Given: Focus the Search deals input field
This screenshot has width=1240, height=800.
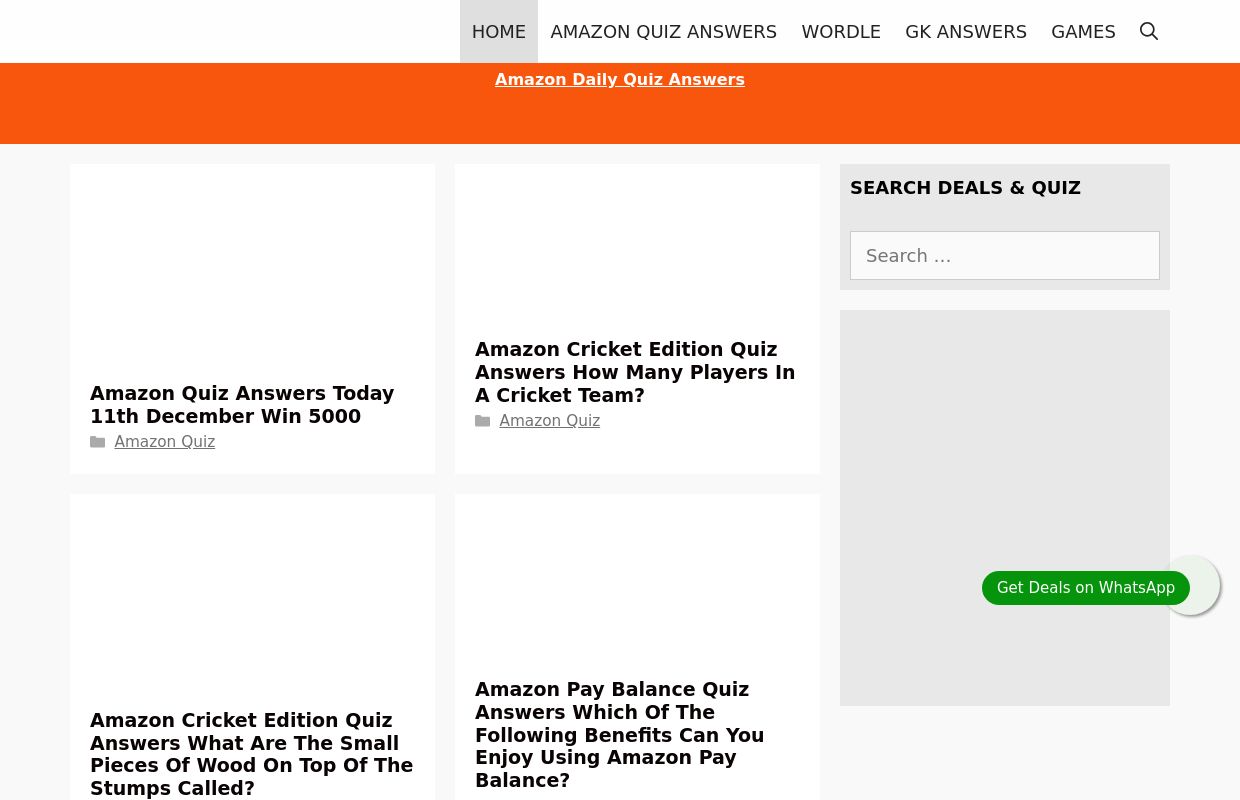Looking at the screenshot, I should tap(1005, 256).
